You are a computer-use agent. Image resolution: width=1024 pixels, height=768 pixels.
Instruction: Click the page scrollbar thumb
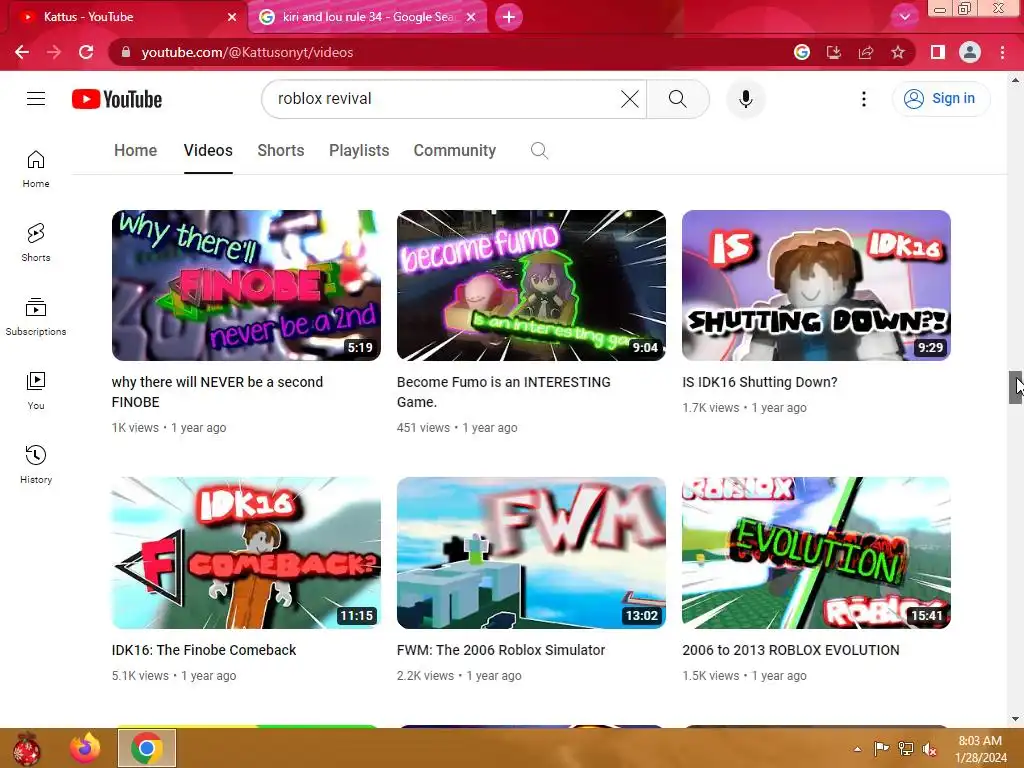tap(1015, 387)
